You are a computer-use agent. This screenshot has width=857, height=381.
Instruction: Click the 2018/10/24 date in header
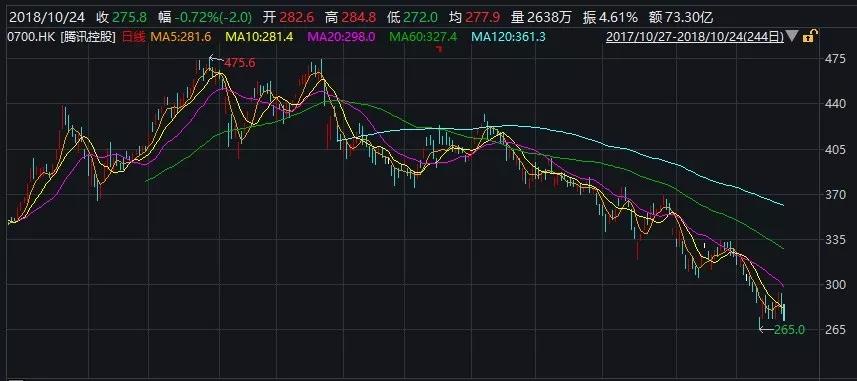[48, 17]
